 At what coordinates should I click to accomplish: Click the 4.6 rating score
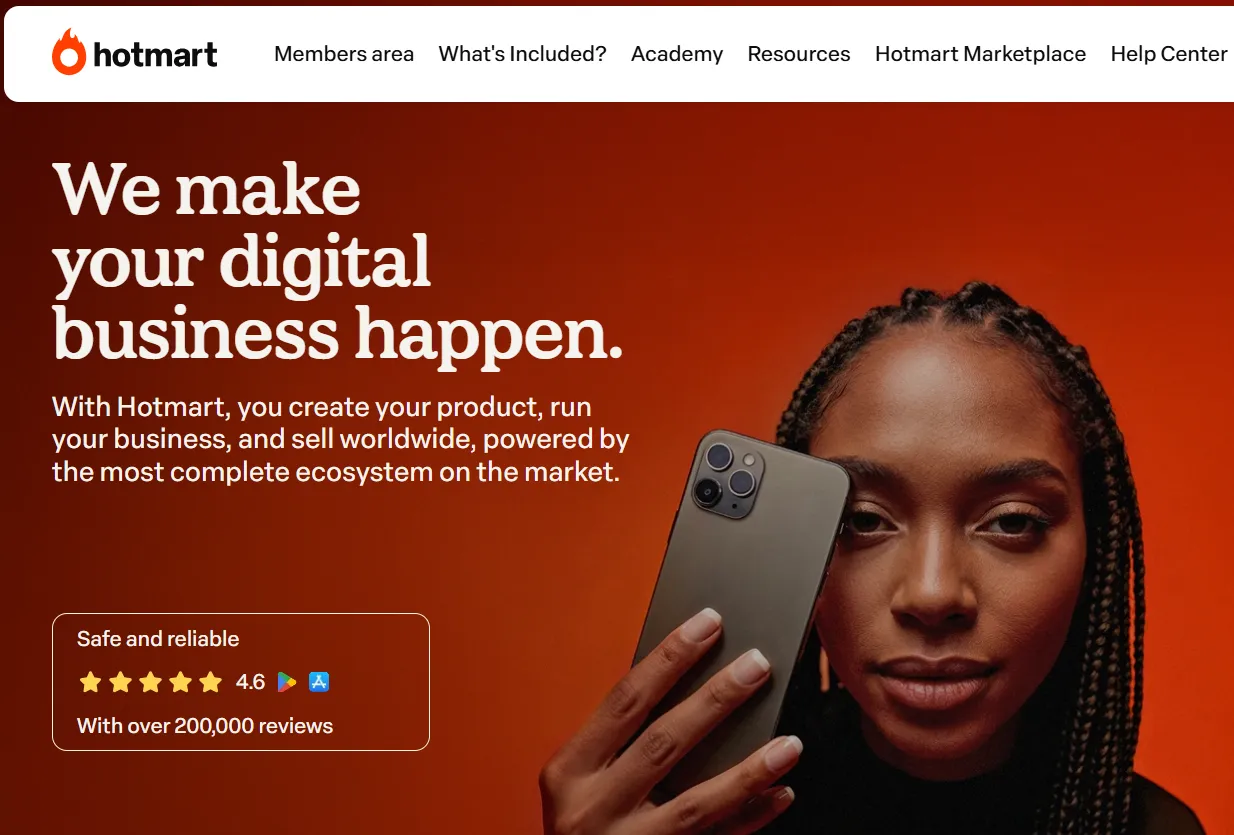tap(250, 682)
